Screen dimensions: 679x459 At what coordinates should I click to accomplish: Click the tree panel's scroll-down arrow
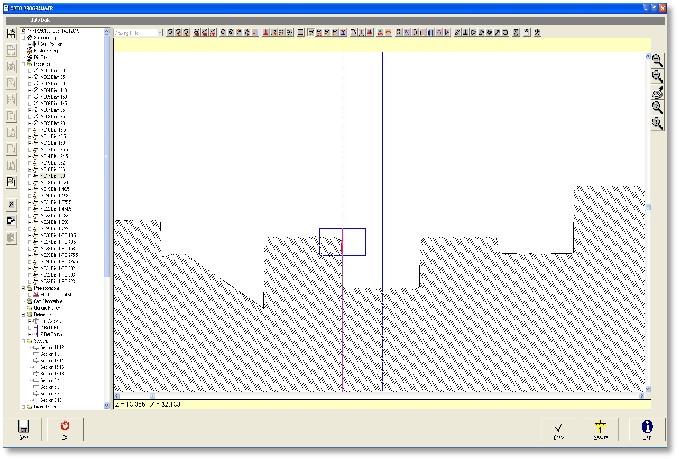pos(108,405)
